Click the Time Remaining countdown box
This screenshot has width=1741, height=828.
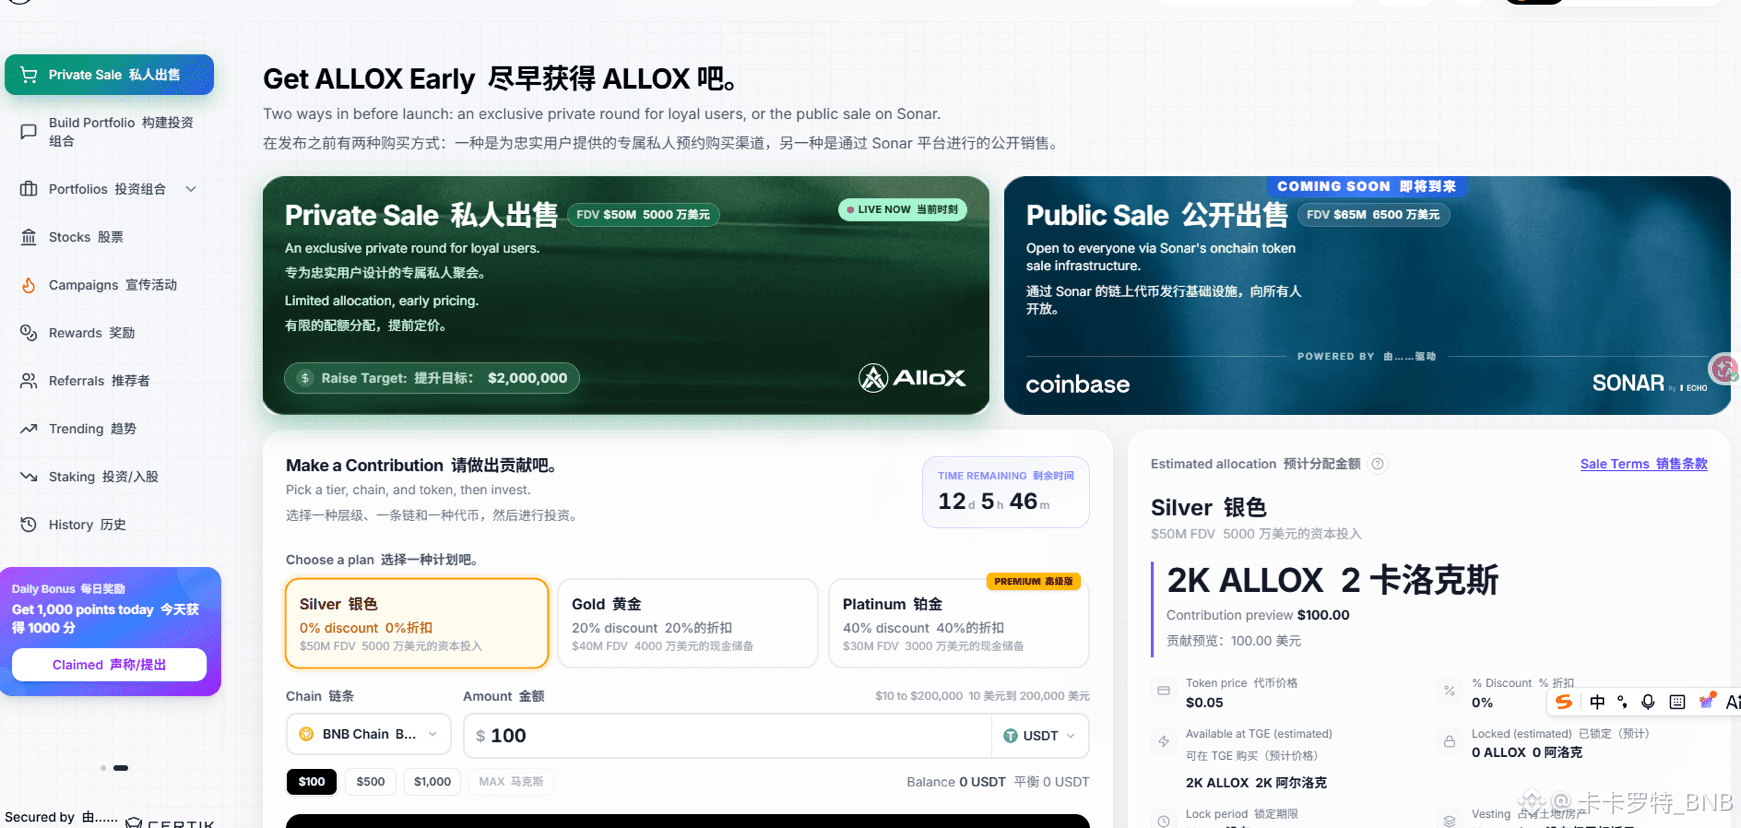pos(1005,492)
